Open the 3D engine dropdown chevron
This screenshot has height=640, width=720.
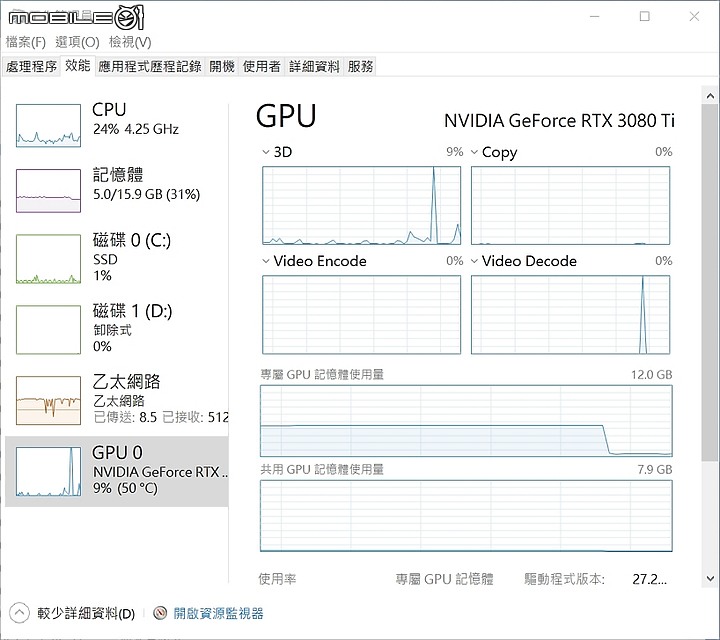[x=265, y=152]
